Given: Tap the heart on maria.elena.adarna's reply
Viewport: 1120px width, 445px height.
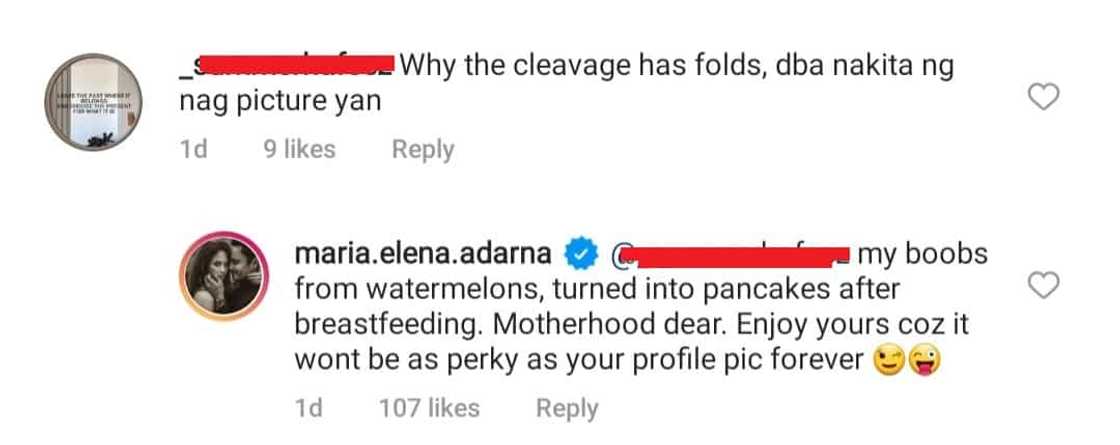Looking at the screenshot, I should tap(1045, 286).
